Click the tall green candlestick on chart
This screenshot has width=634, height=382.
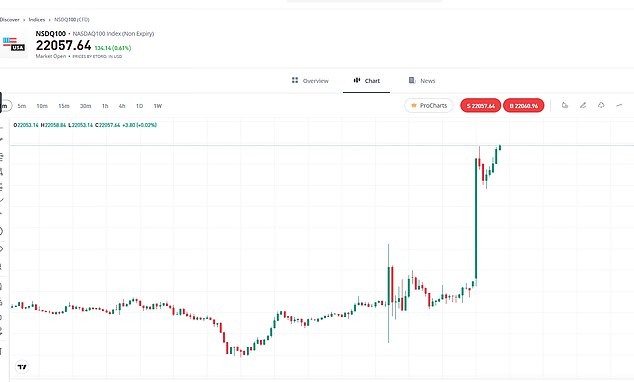click(x=476, y=219)
